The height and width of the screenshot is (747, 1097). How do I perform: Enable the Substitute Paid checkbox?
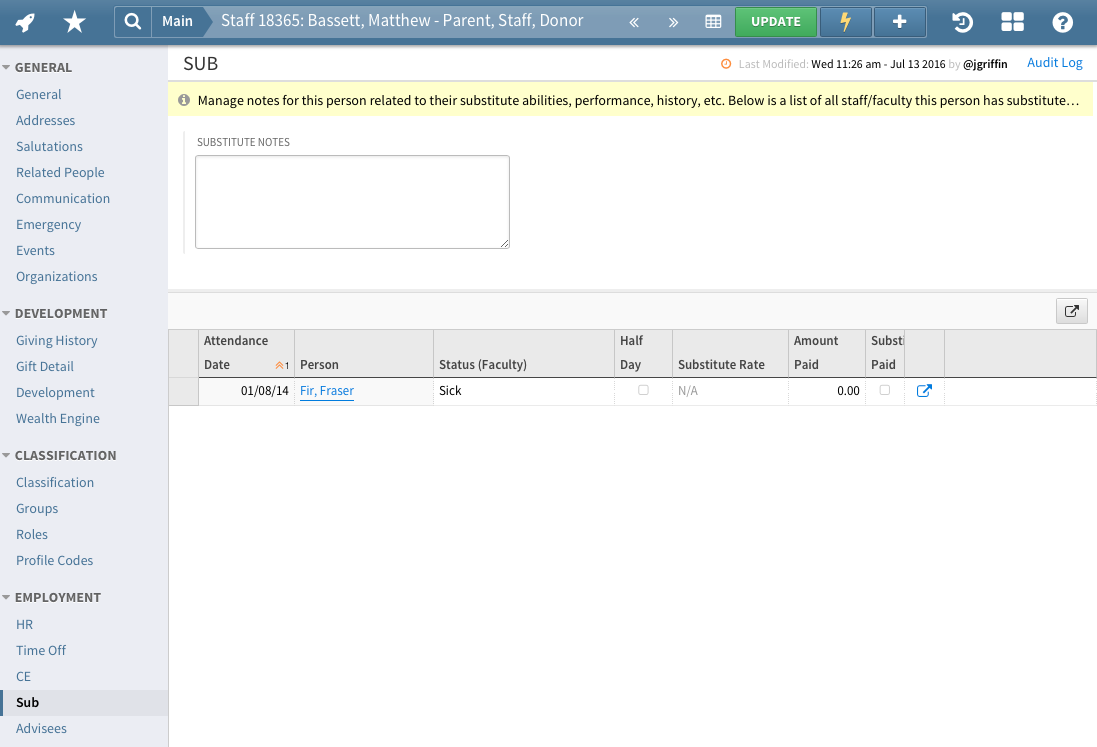pos(884,390)
